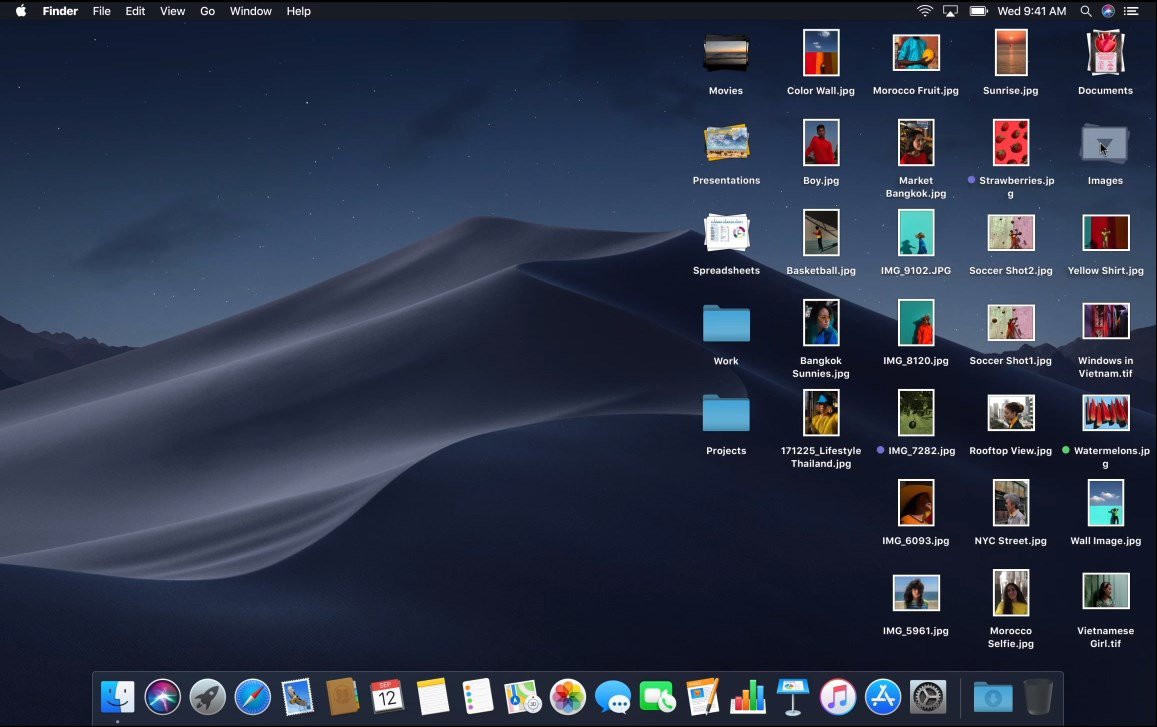
Task: Select Morocco Fruit.jpg thumbnail
Action: (x=916, y=53)
